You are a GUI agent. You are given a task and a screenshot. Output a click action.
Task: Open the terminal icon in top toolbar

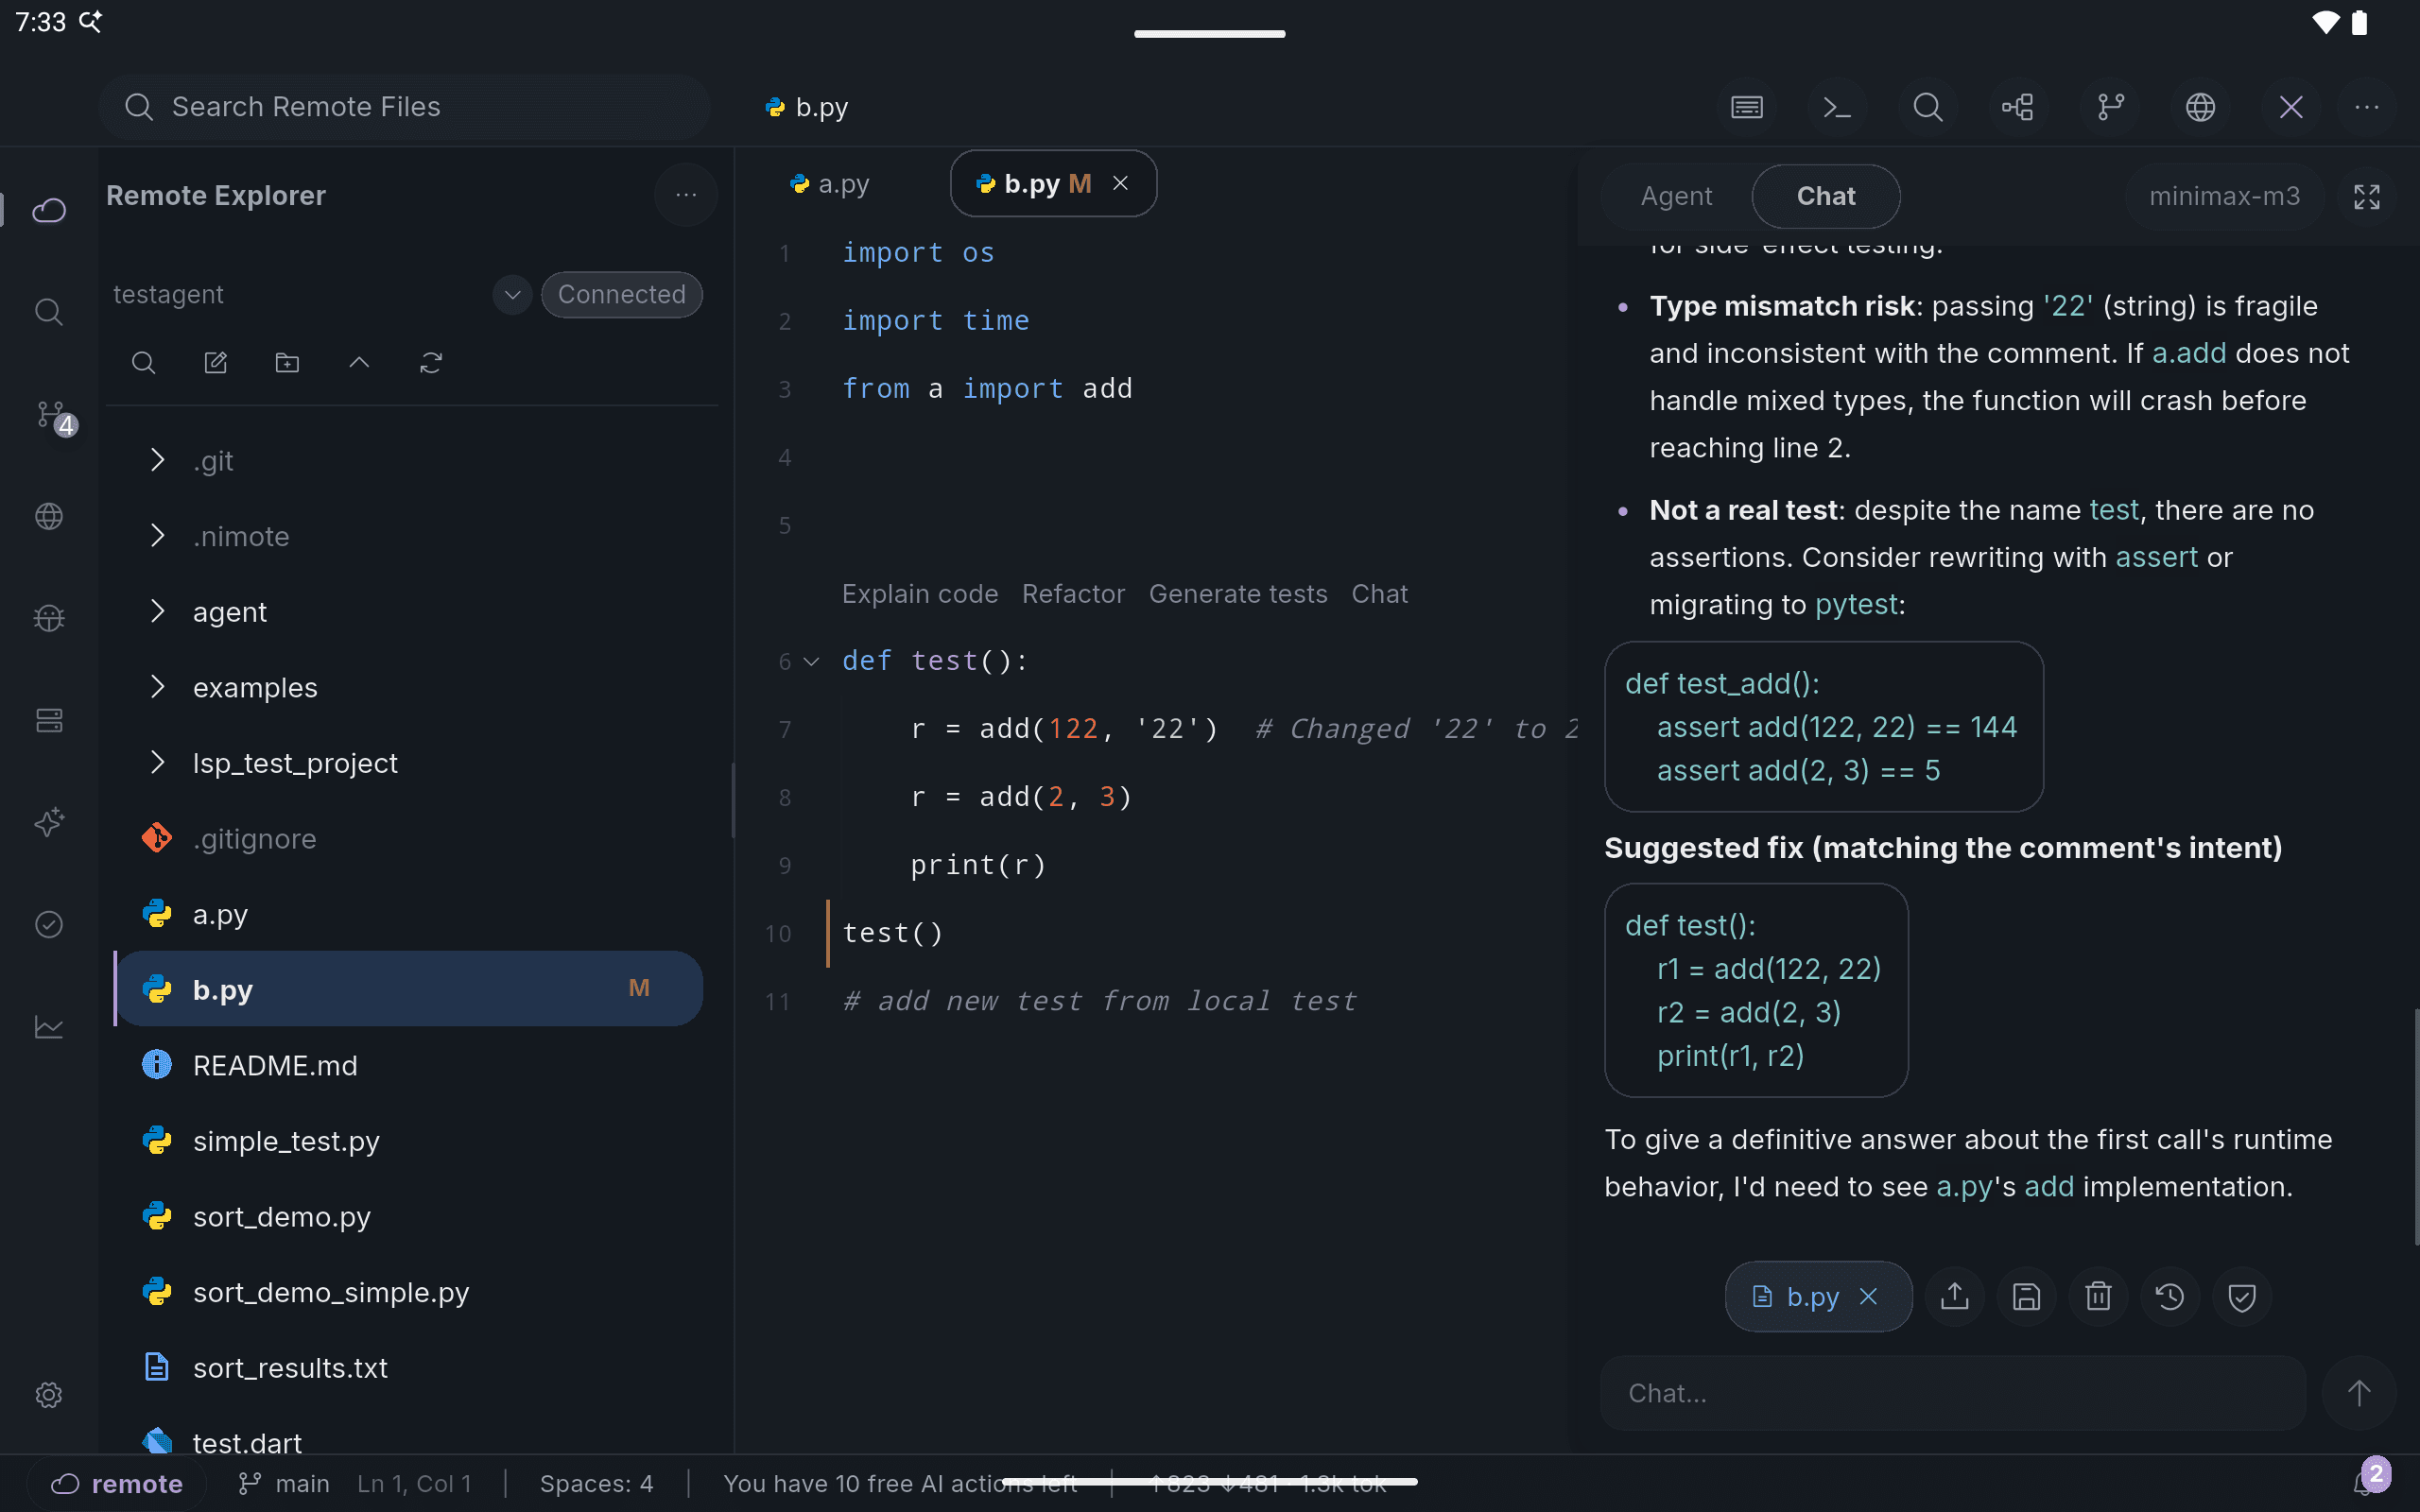coord(1837,107)
